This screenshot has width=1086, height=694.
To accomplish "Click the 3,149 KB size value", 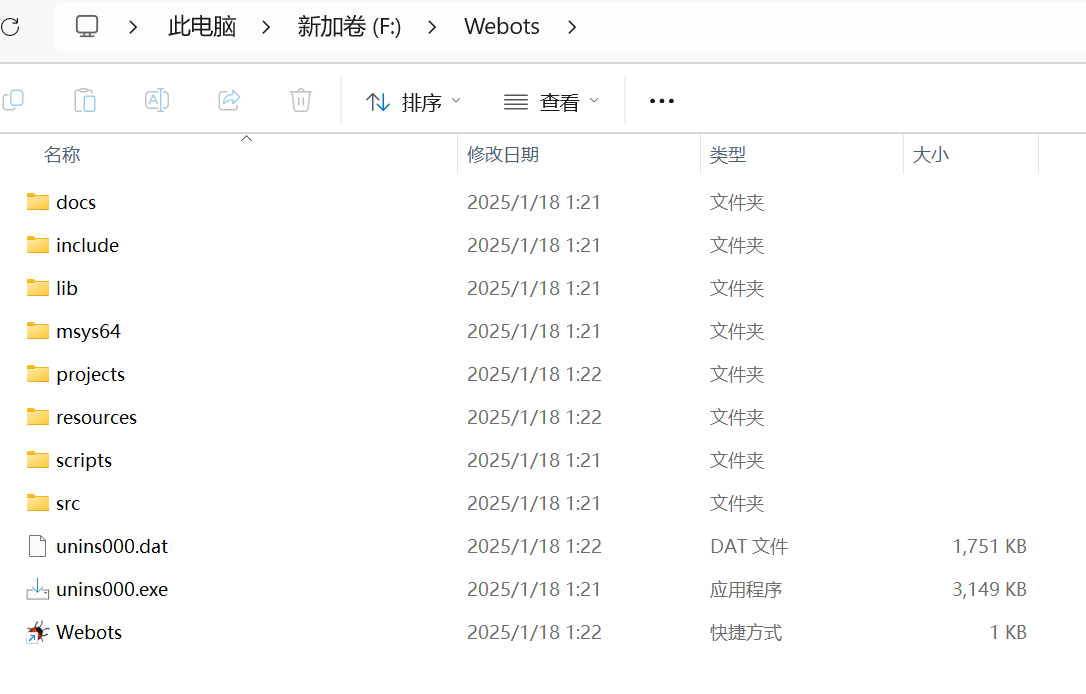I will (x=989, y=589).
